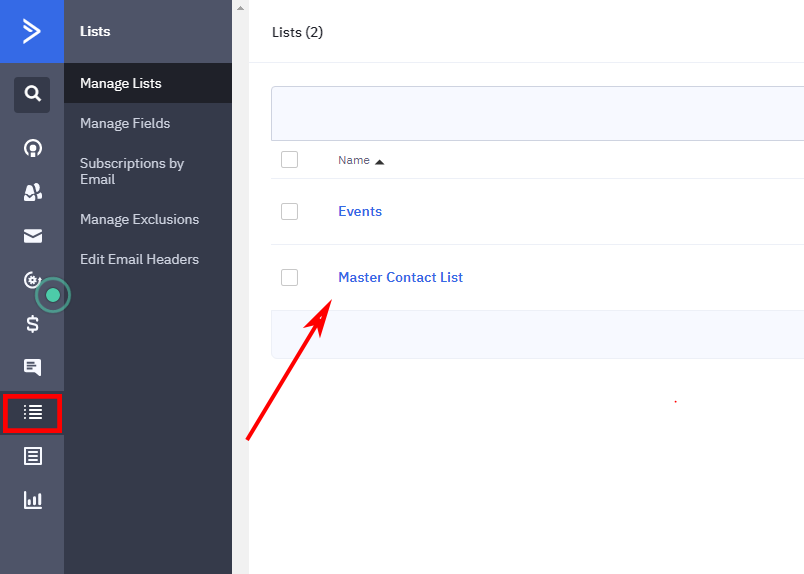This screenshot has height=574, width=804.
Task: Check the box next to Events
Action: 290,211
